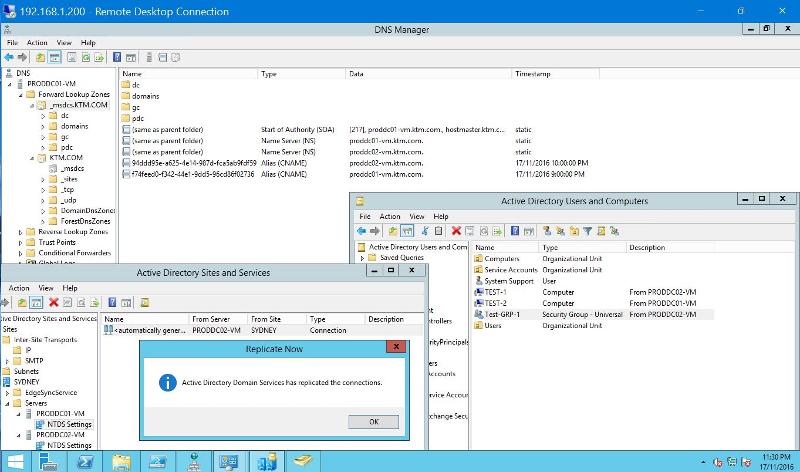Click Create new organizational unit icon in AD Users toolbar
The height and width of the screenshot is (472, 800).
click(x=574, y=231)
